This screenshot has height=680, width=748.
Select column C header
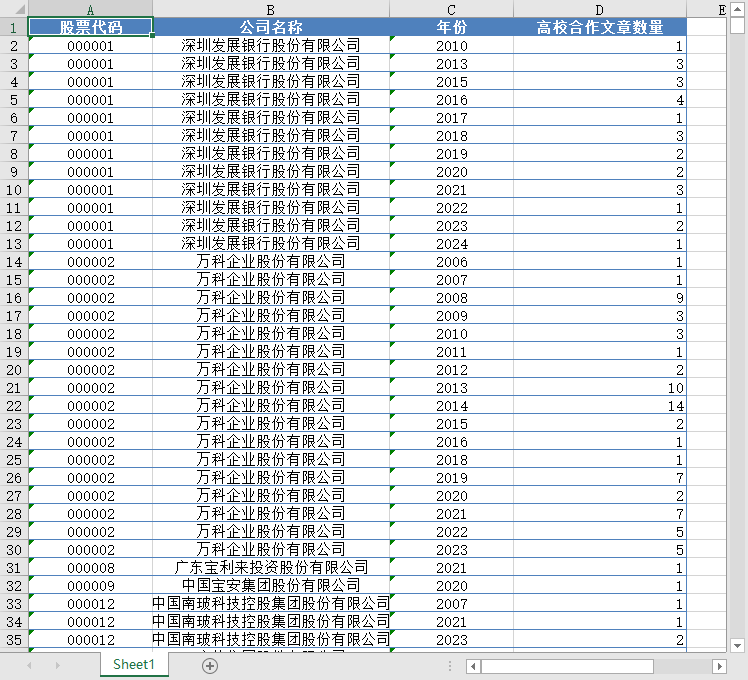451,9
